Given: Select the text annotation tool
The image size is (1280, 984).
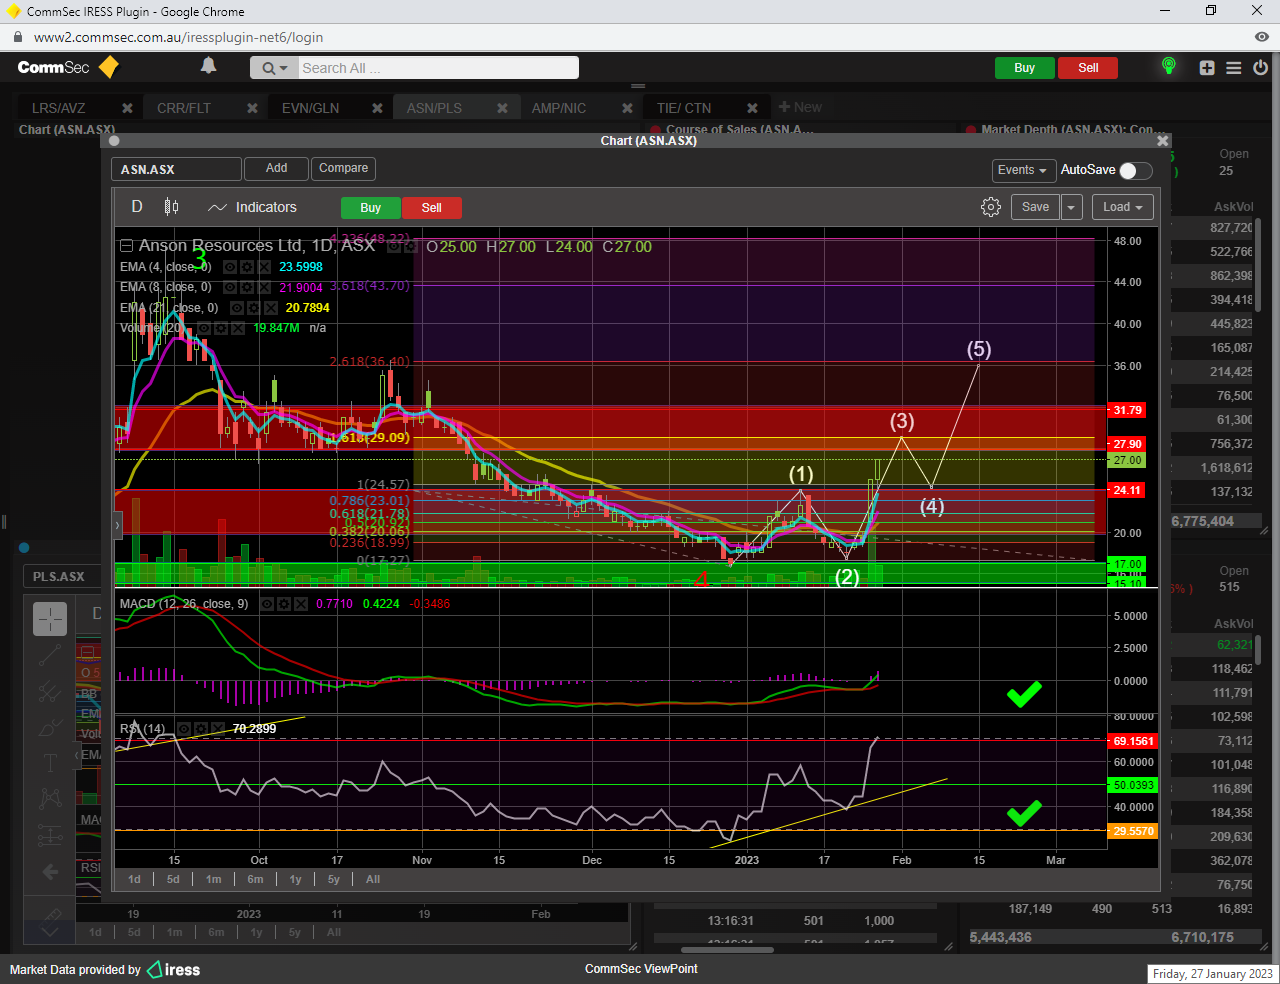Looking at the screenshot, I should point(50,764).
